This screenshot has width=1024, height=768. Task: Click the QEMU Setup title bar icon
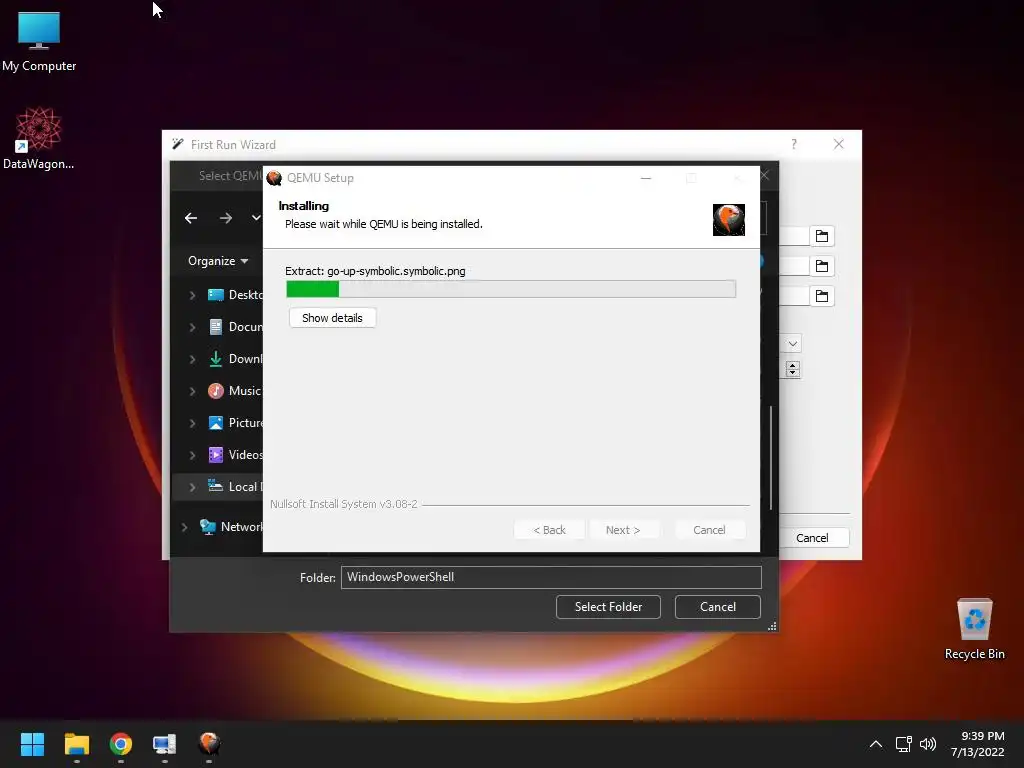pyautogui.click(x=274, y=178)
